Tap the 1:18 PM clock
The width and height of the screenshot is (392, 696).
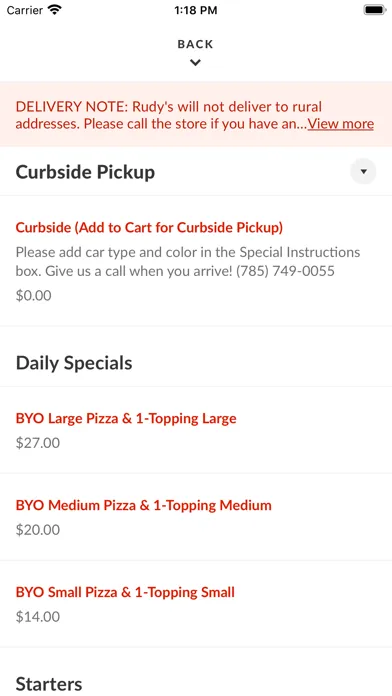tap(196, 10)
